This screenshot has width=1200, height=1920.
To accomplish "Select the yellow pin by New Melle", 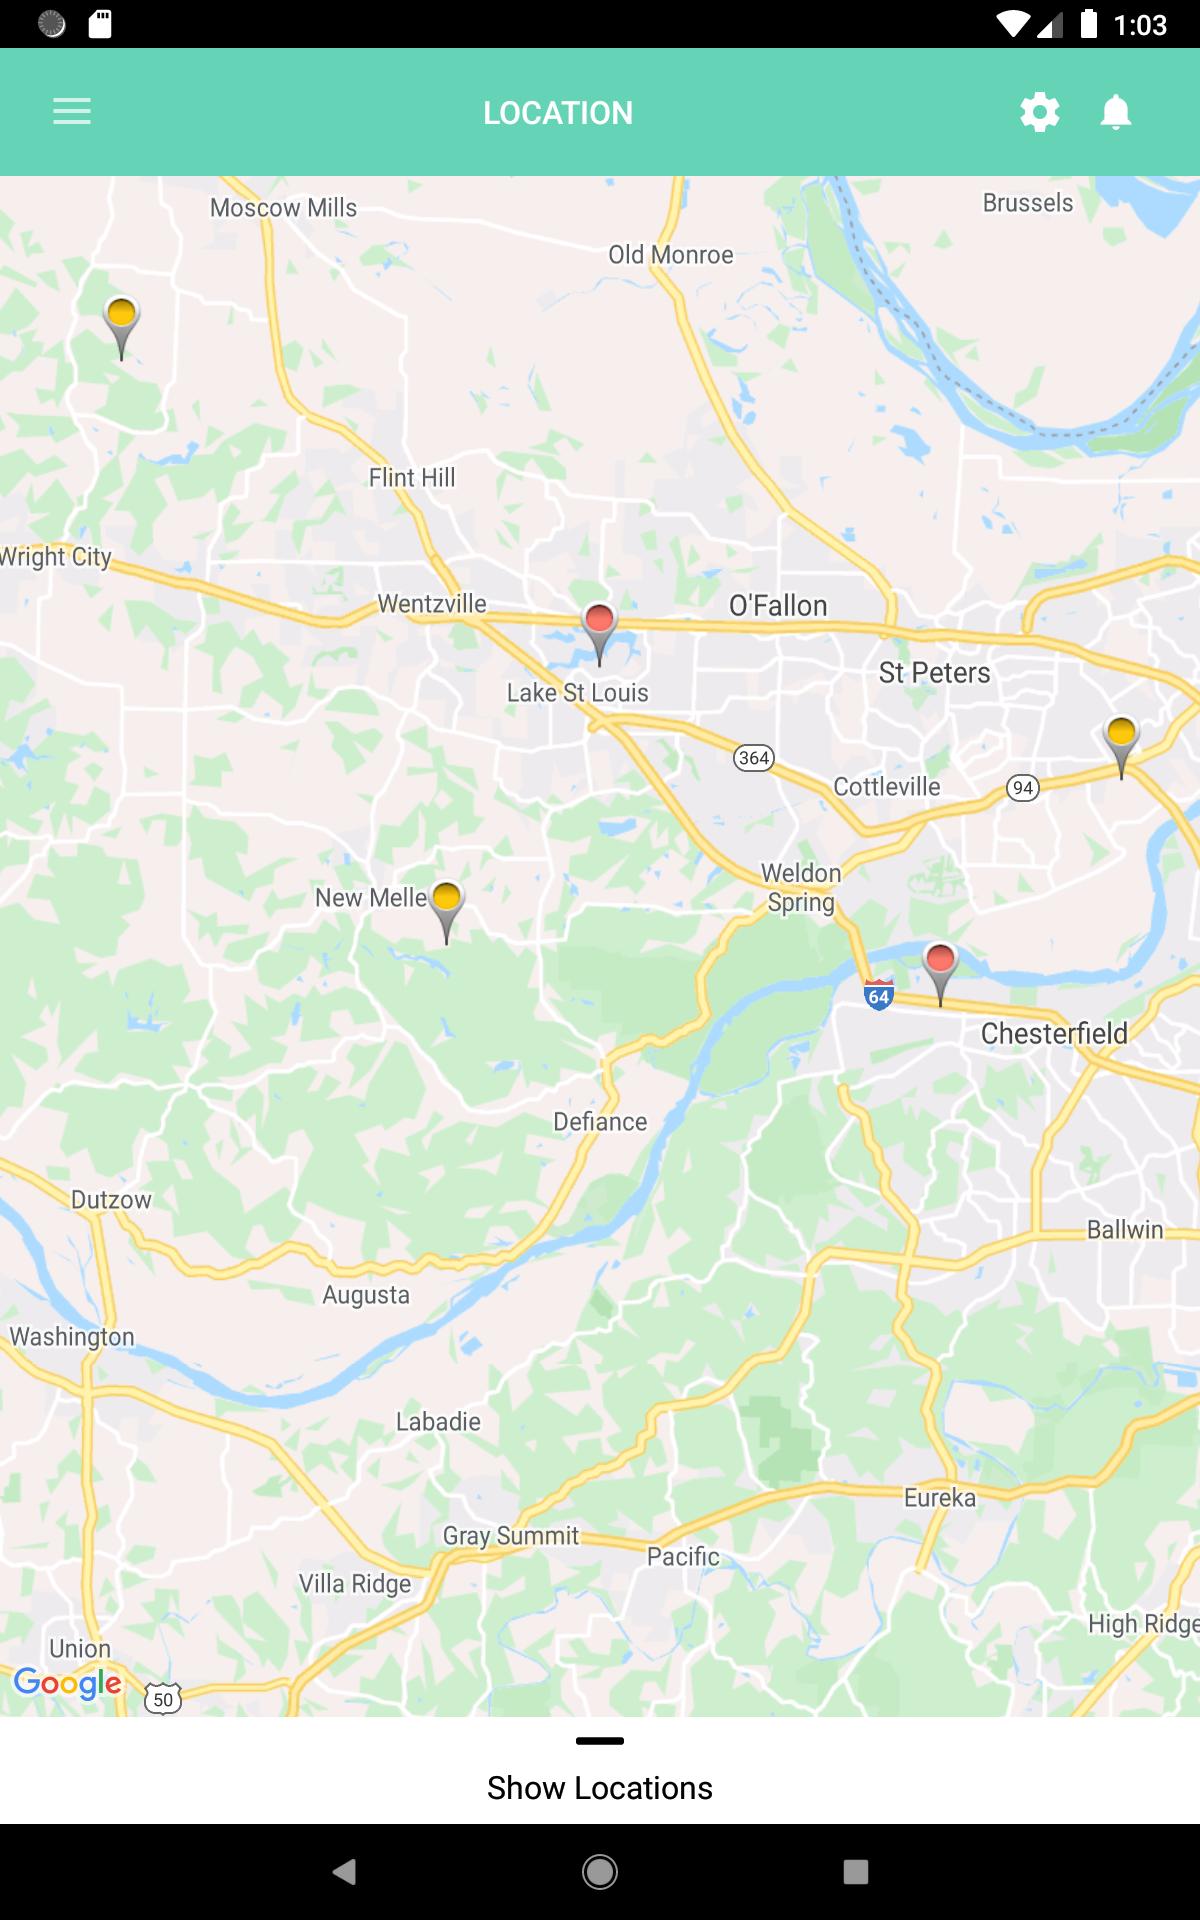I will point(447,912).
